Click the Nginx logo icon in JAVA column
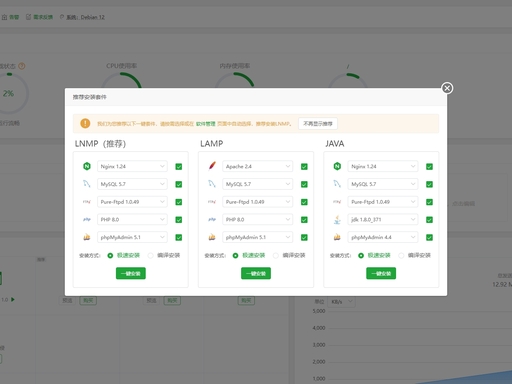Screen dimensions: 512x384 [x=337, y=166]
